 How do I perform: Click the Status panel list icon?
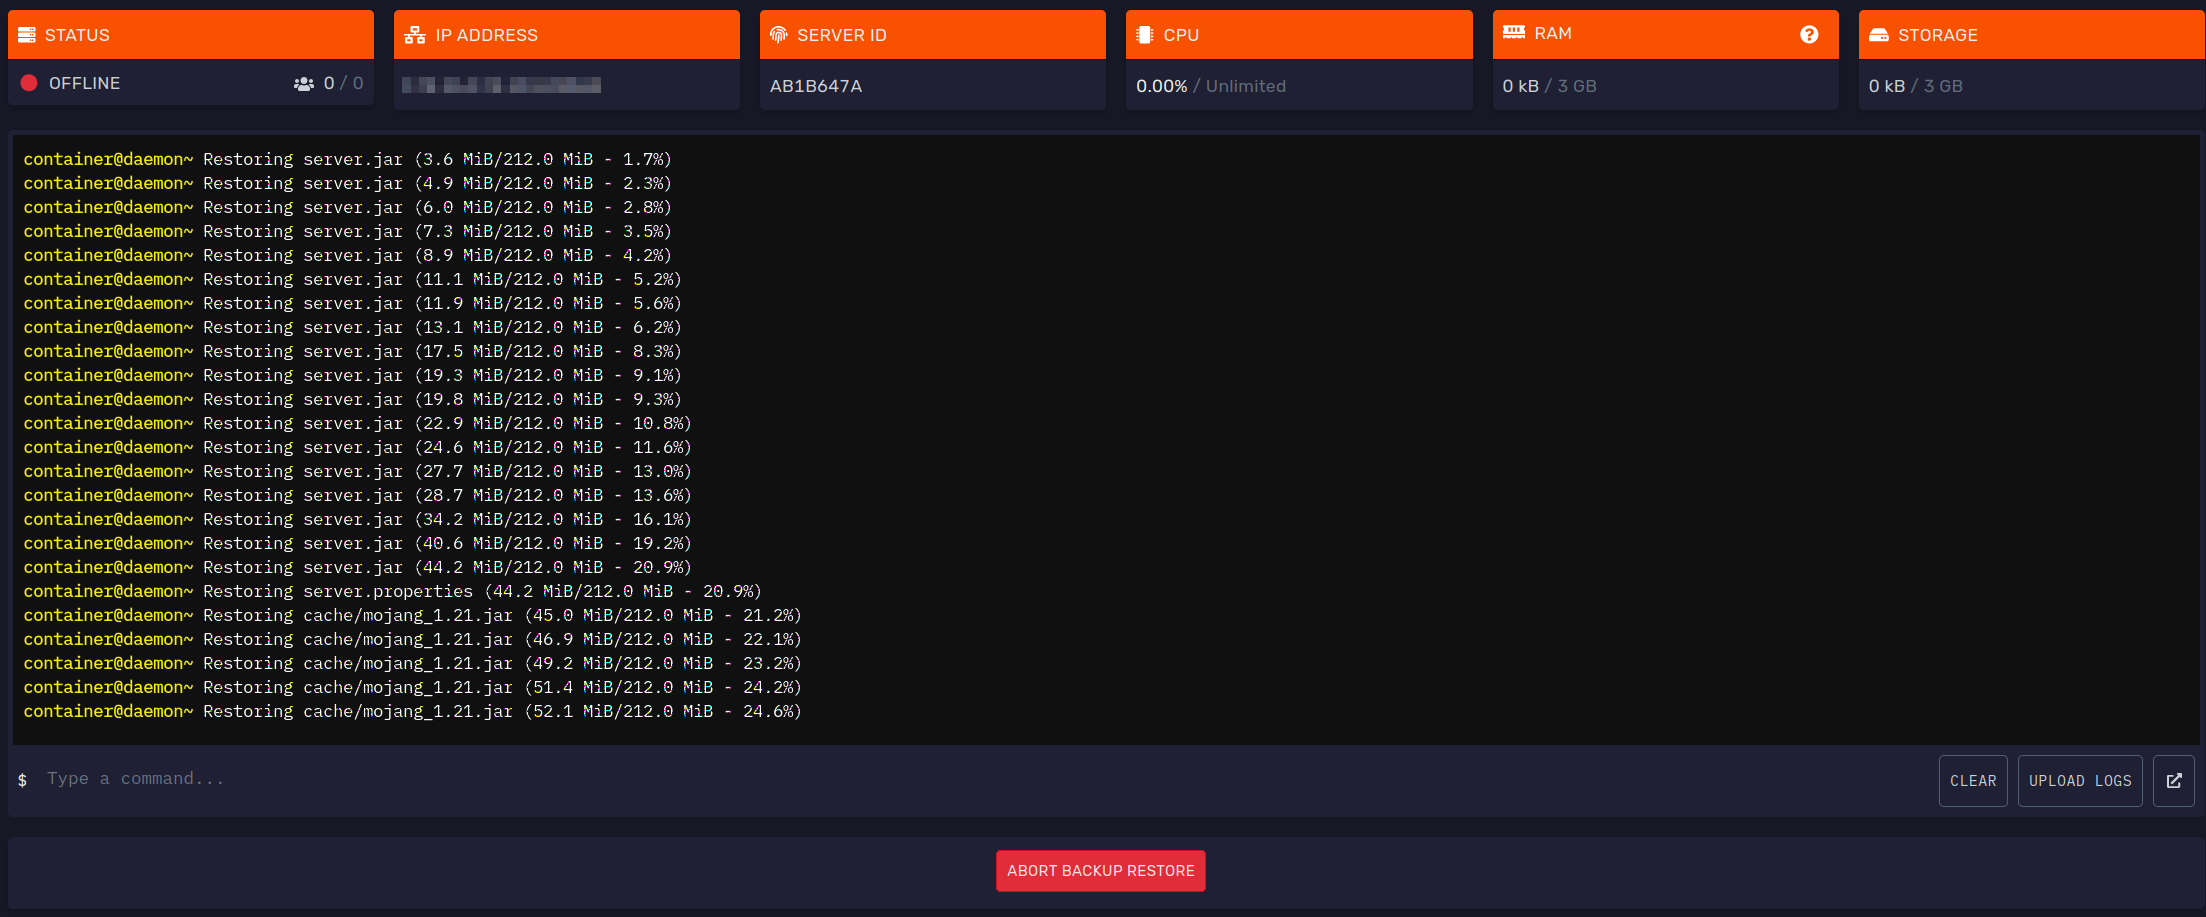tap(28, 34)
